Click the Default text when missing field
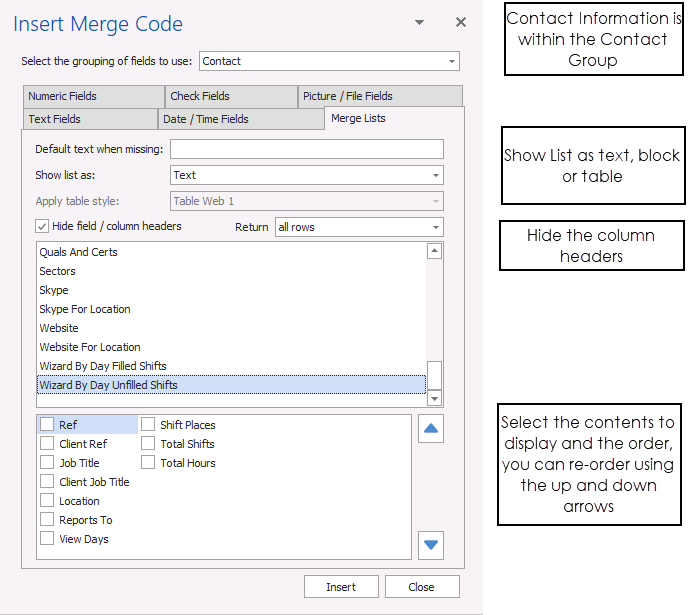 pyautogui.click(x=306, y=149)
